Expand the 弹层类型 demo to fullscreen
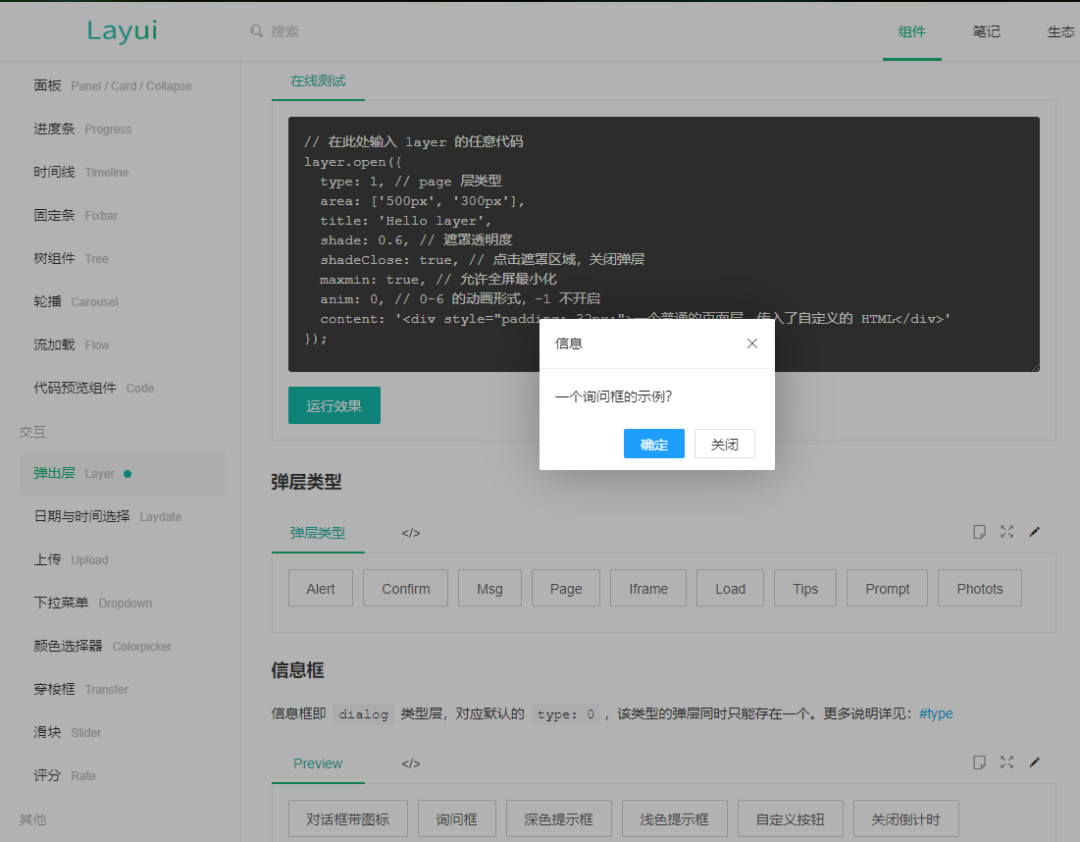 (x=1007, y=532)
